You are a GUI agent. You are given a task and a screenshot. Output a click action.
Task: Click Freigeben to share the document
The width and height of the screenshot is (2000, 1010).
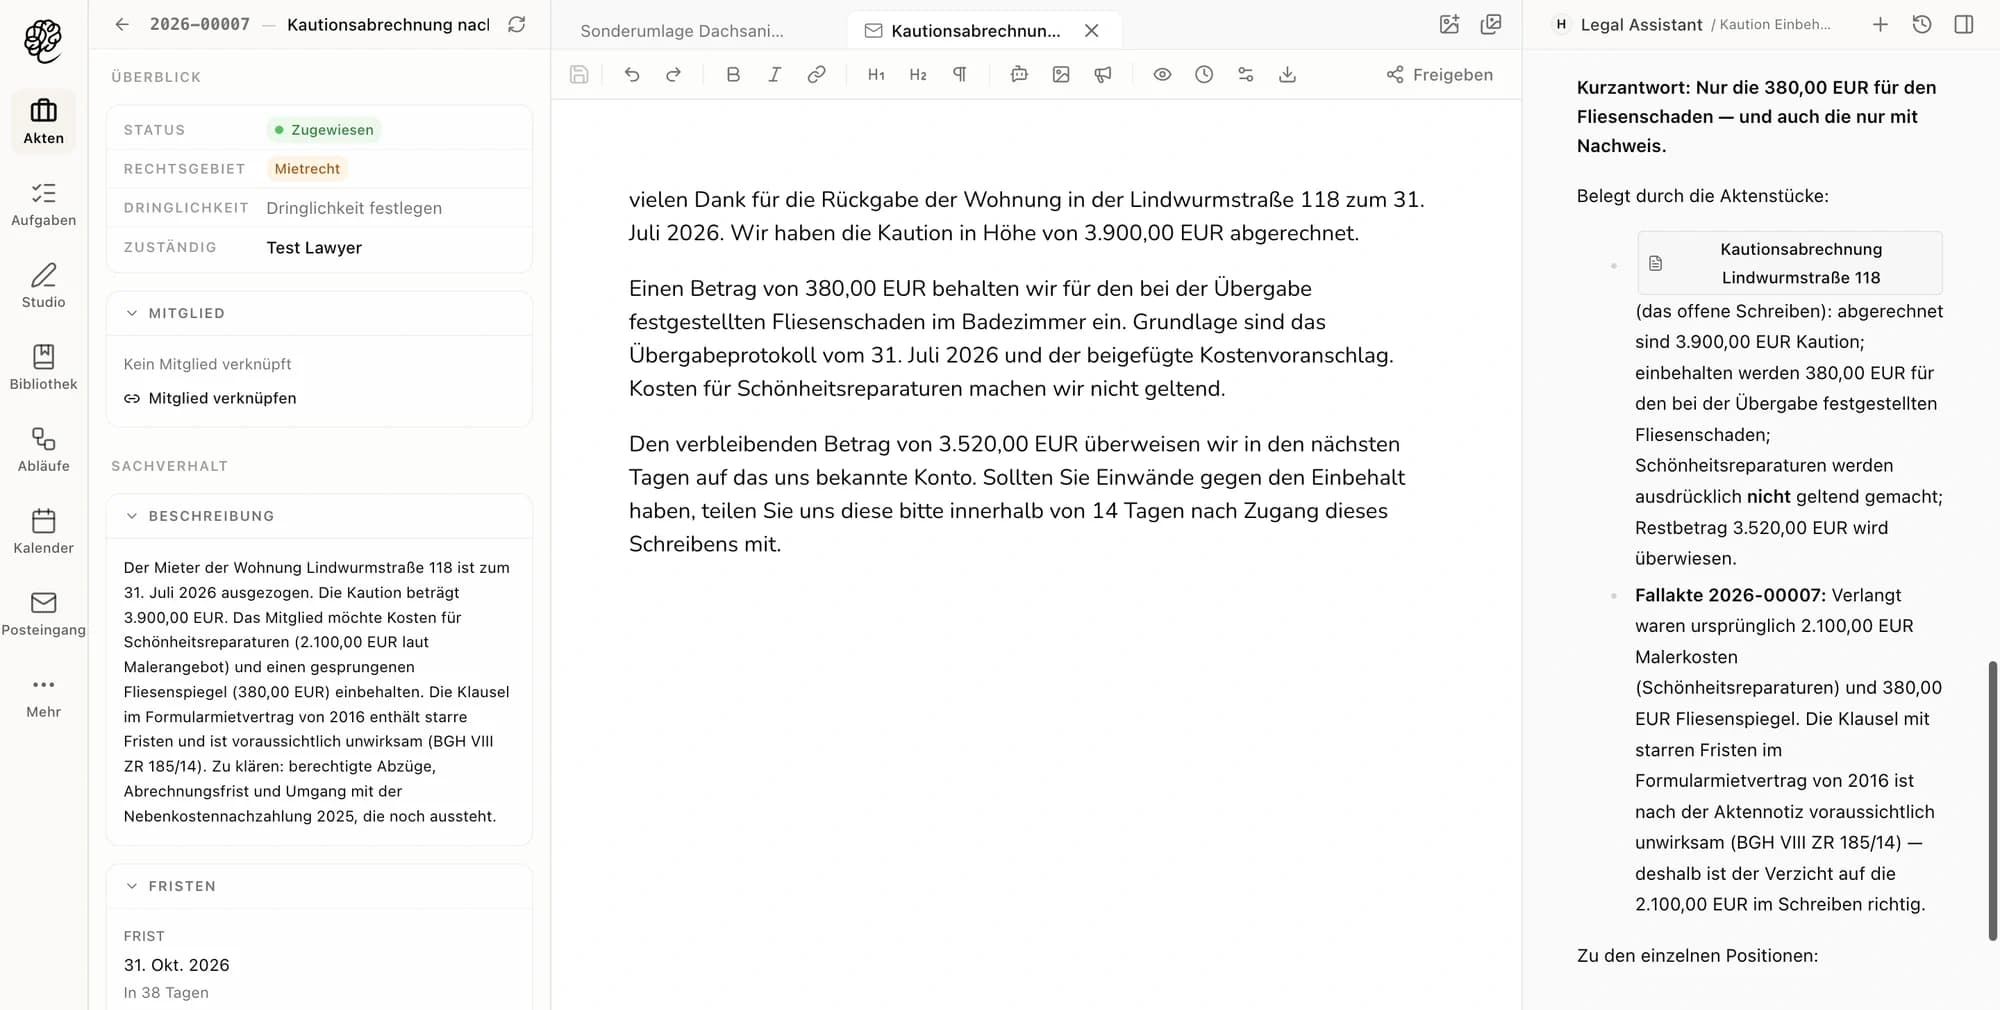coord(1439,74)
